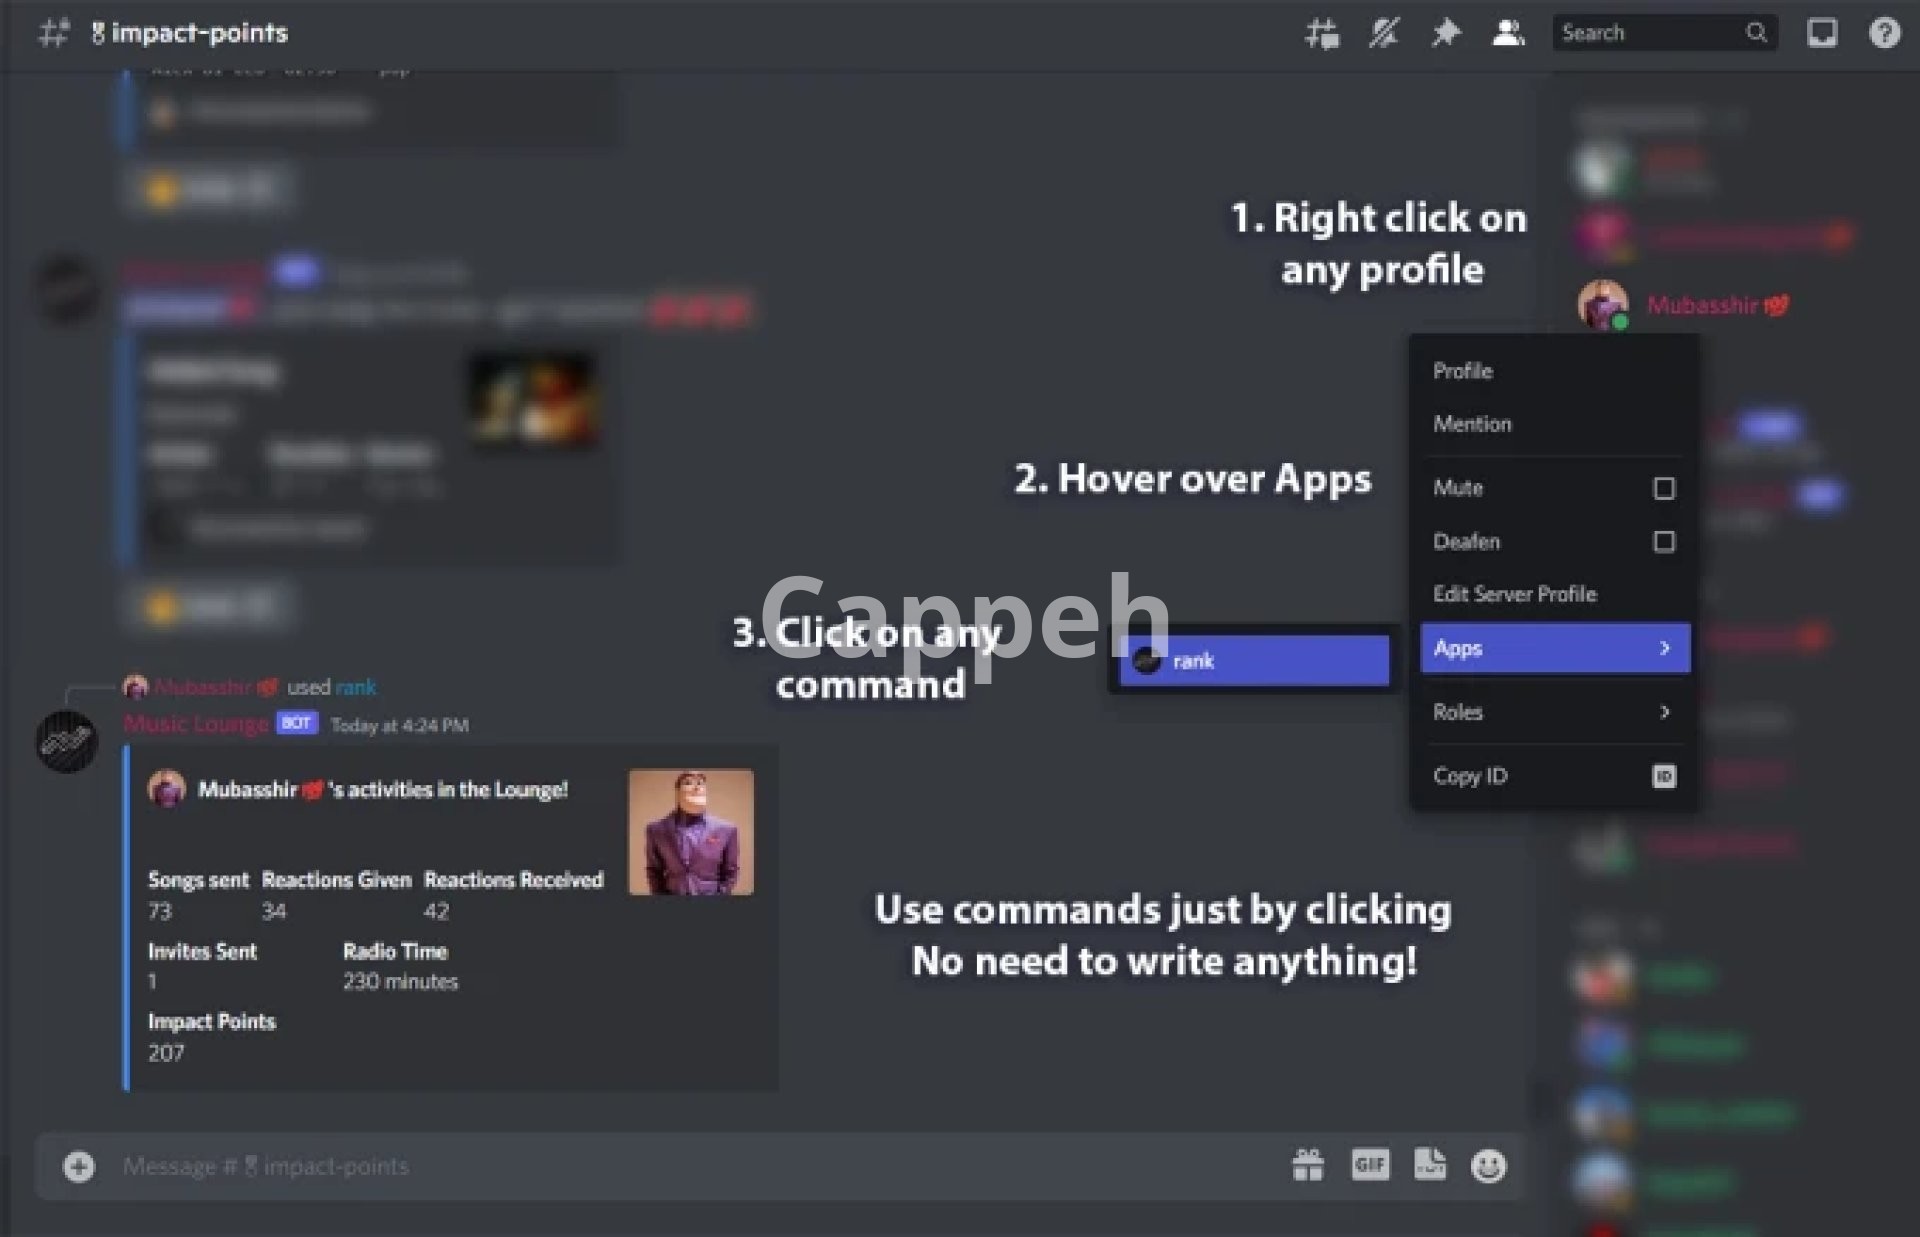1920x1237 pixels.
Task: Open the sticker picker icon
Action: [x=1429, y=1165]
